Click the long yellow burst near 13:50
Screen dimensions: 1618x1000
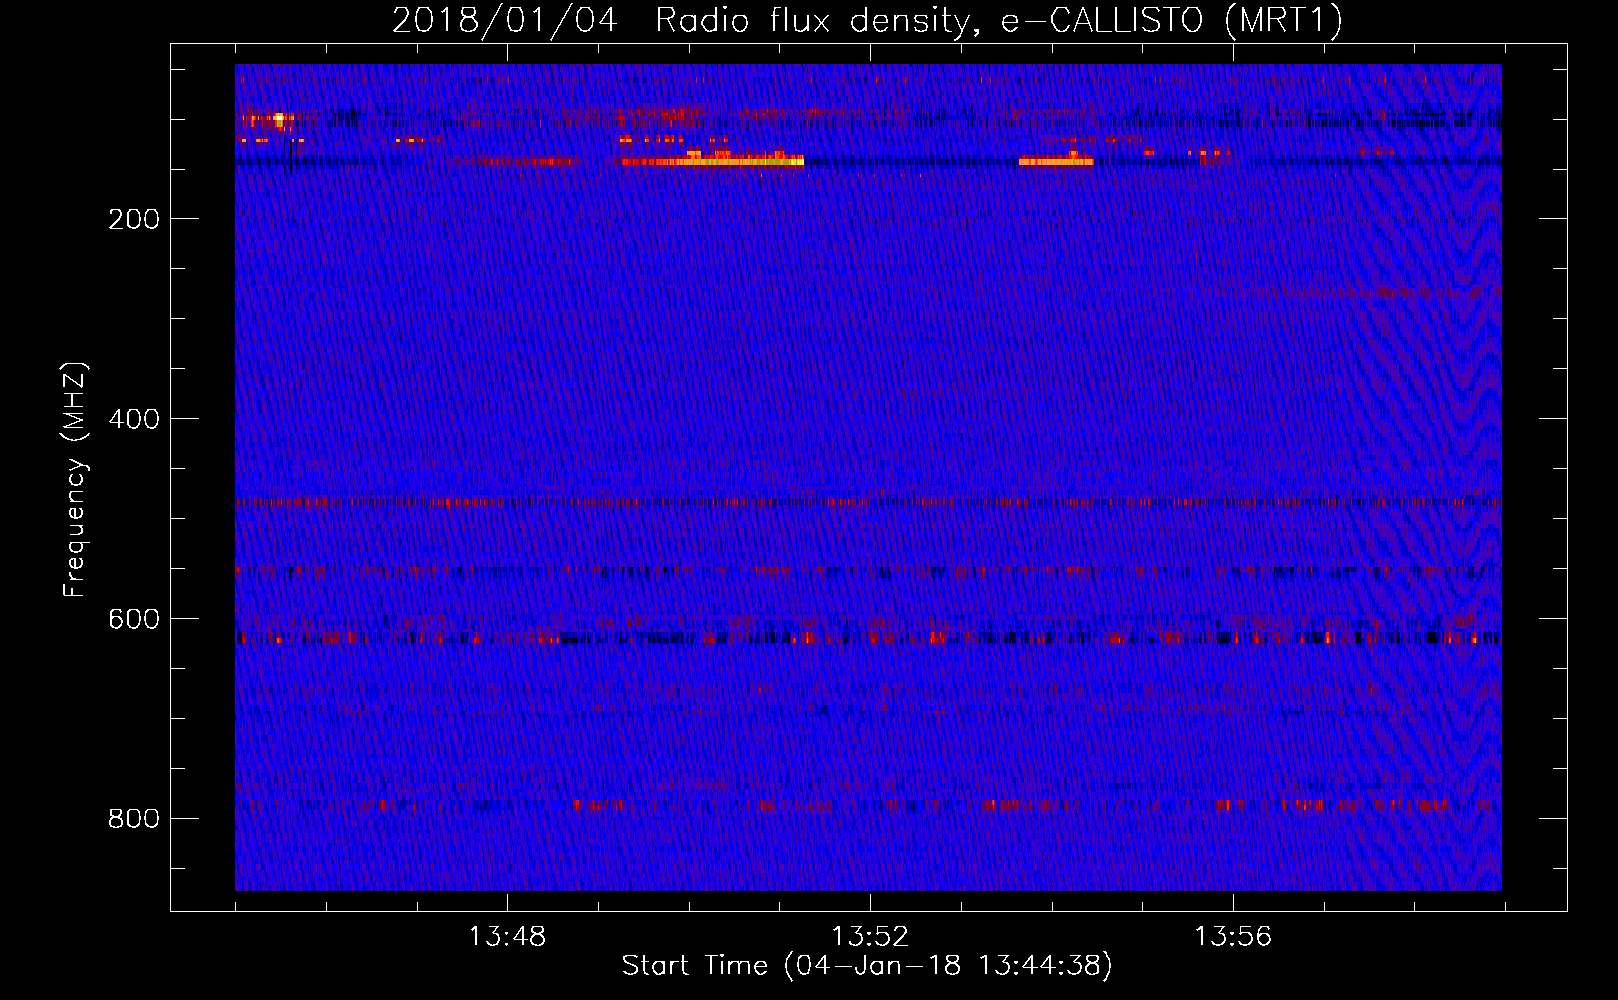tap(712, 161)
